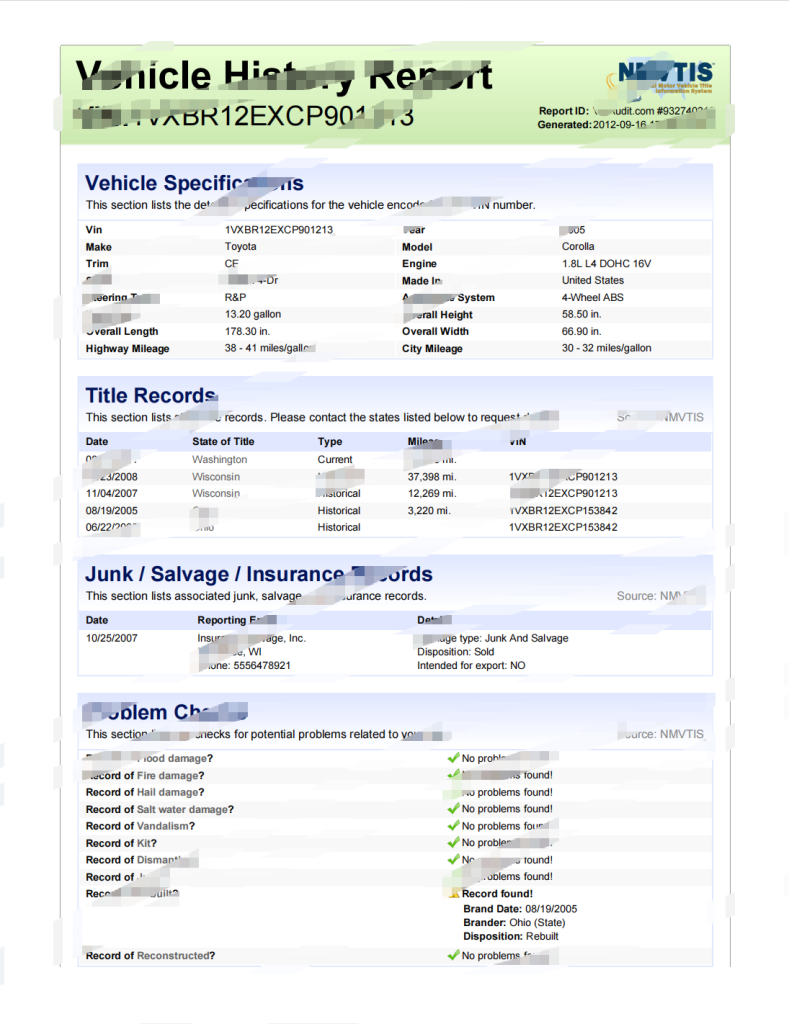
Task: Click the Vehicle Specifications section heading
Action: pos(194,183)
